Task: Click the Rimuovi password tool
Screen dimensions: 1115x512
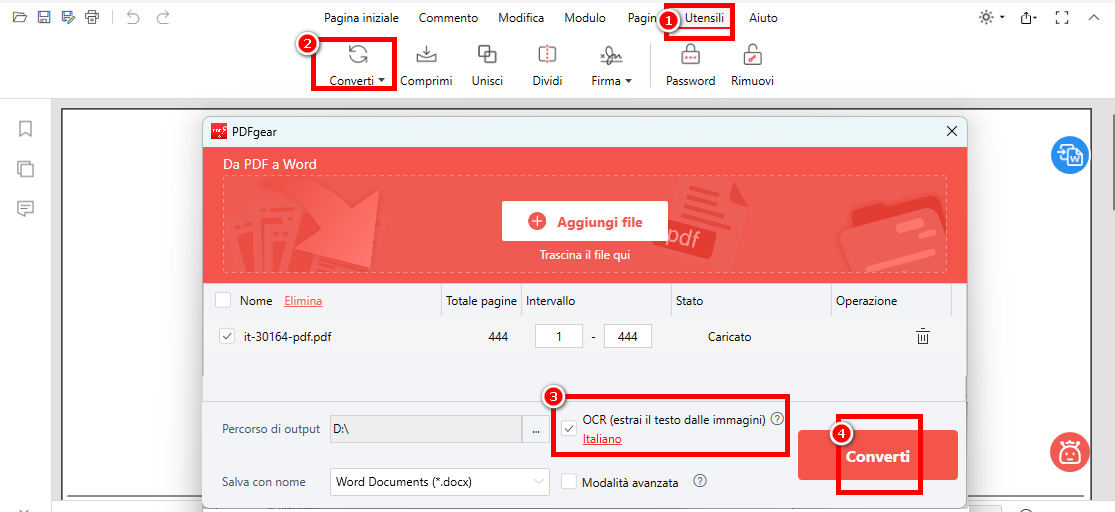Action: tap(752, 65)
